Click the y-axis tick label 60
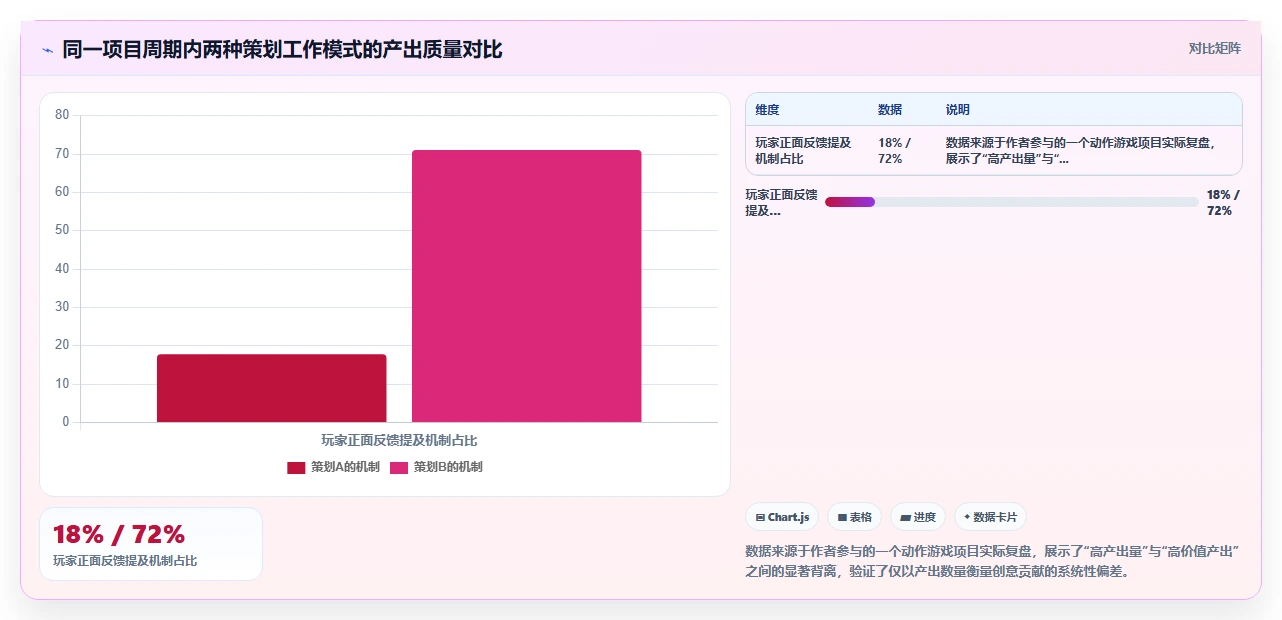 coord(62,192)
